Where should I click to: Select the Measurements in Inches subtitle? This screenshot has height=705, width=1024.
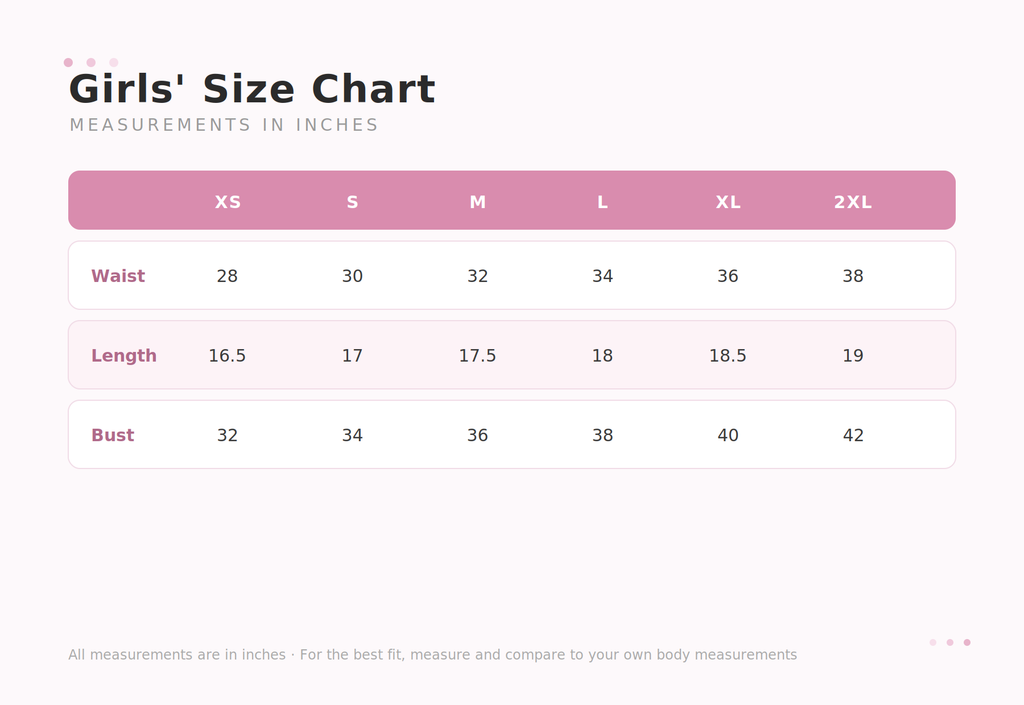(224, 125)
